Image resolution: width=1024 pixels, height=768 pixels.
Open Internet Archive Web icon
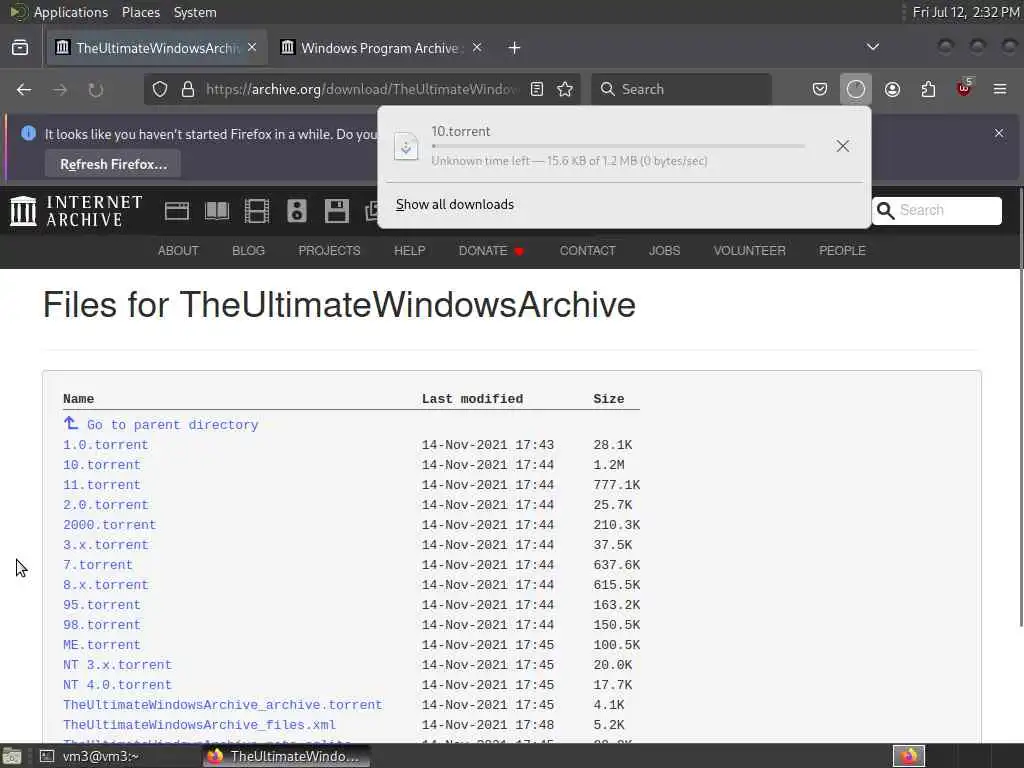click(x=177, y=211)
